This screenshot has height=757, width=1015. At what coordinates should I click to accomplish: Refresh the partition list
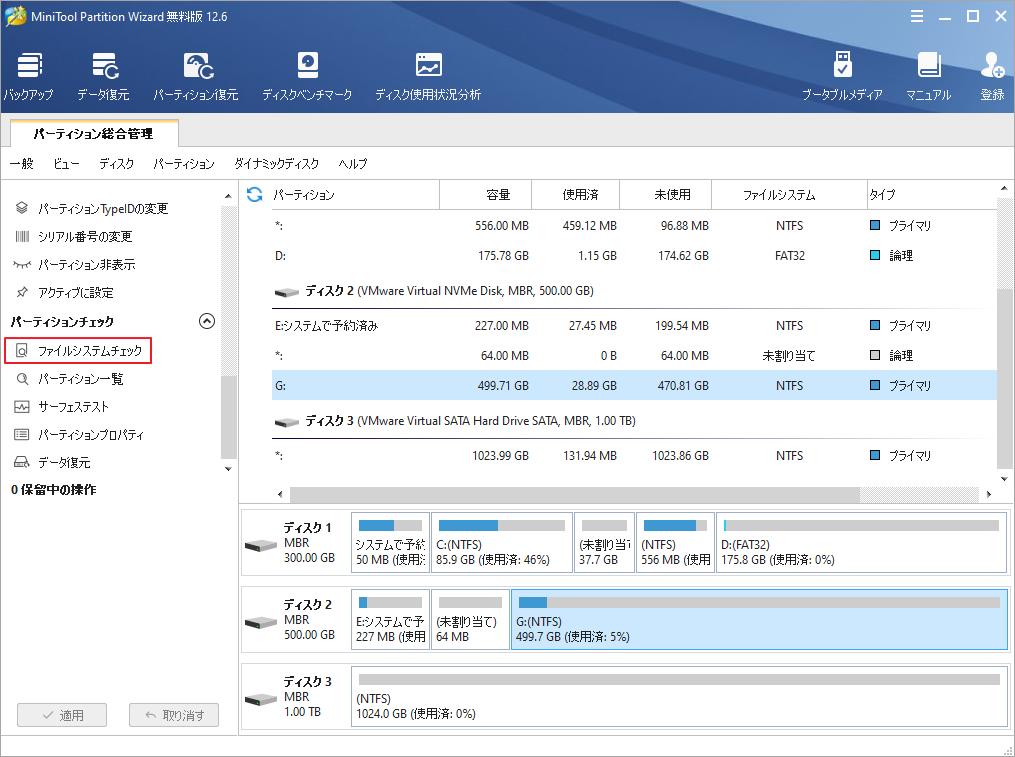pos(254,194)
